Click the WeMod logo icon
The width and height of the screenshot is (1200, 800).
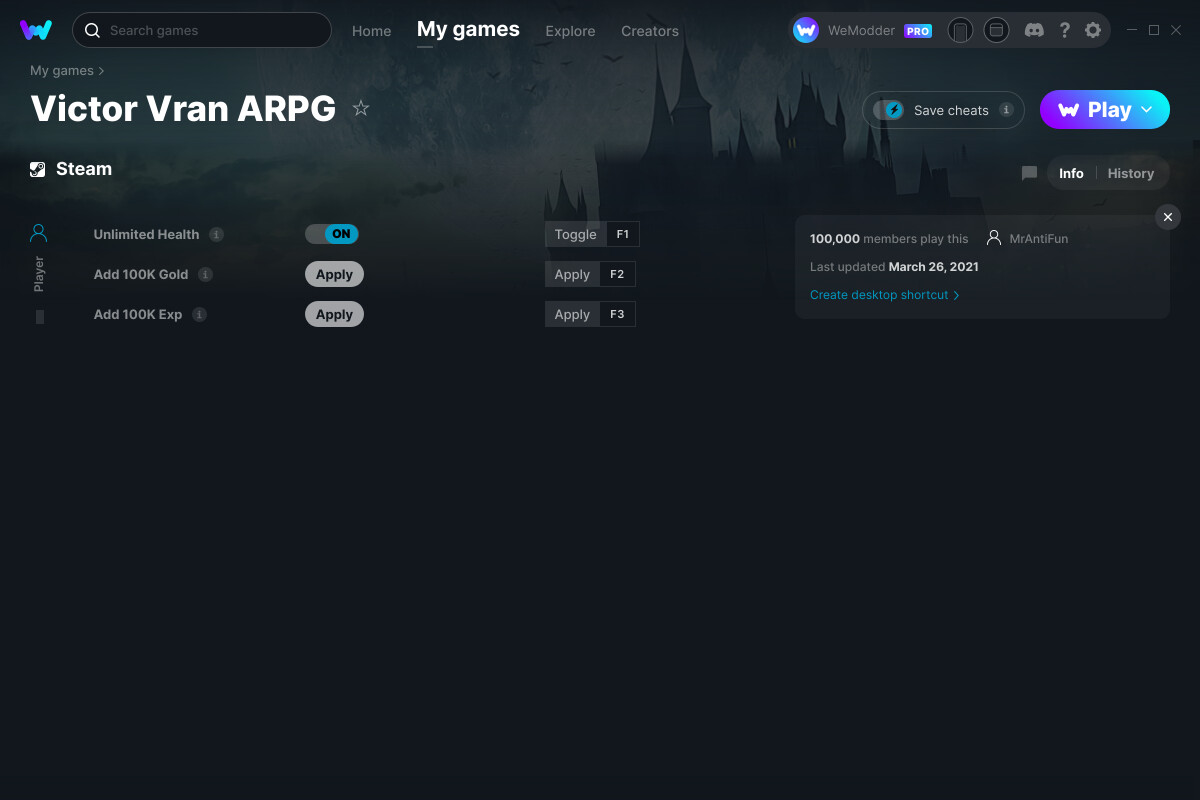[x=36, y=30]
